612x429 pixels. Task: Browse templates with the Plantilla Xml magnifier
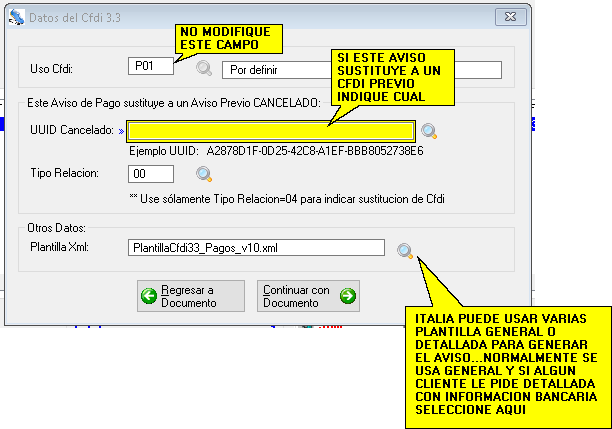point(405,250)
